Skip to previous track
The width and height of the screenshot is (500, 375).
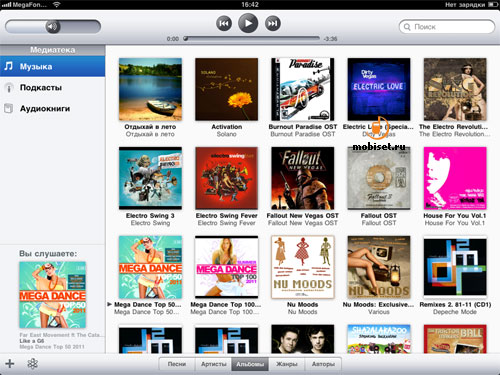(224, 23)
